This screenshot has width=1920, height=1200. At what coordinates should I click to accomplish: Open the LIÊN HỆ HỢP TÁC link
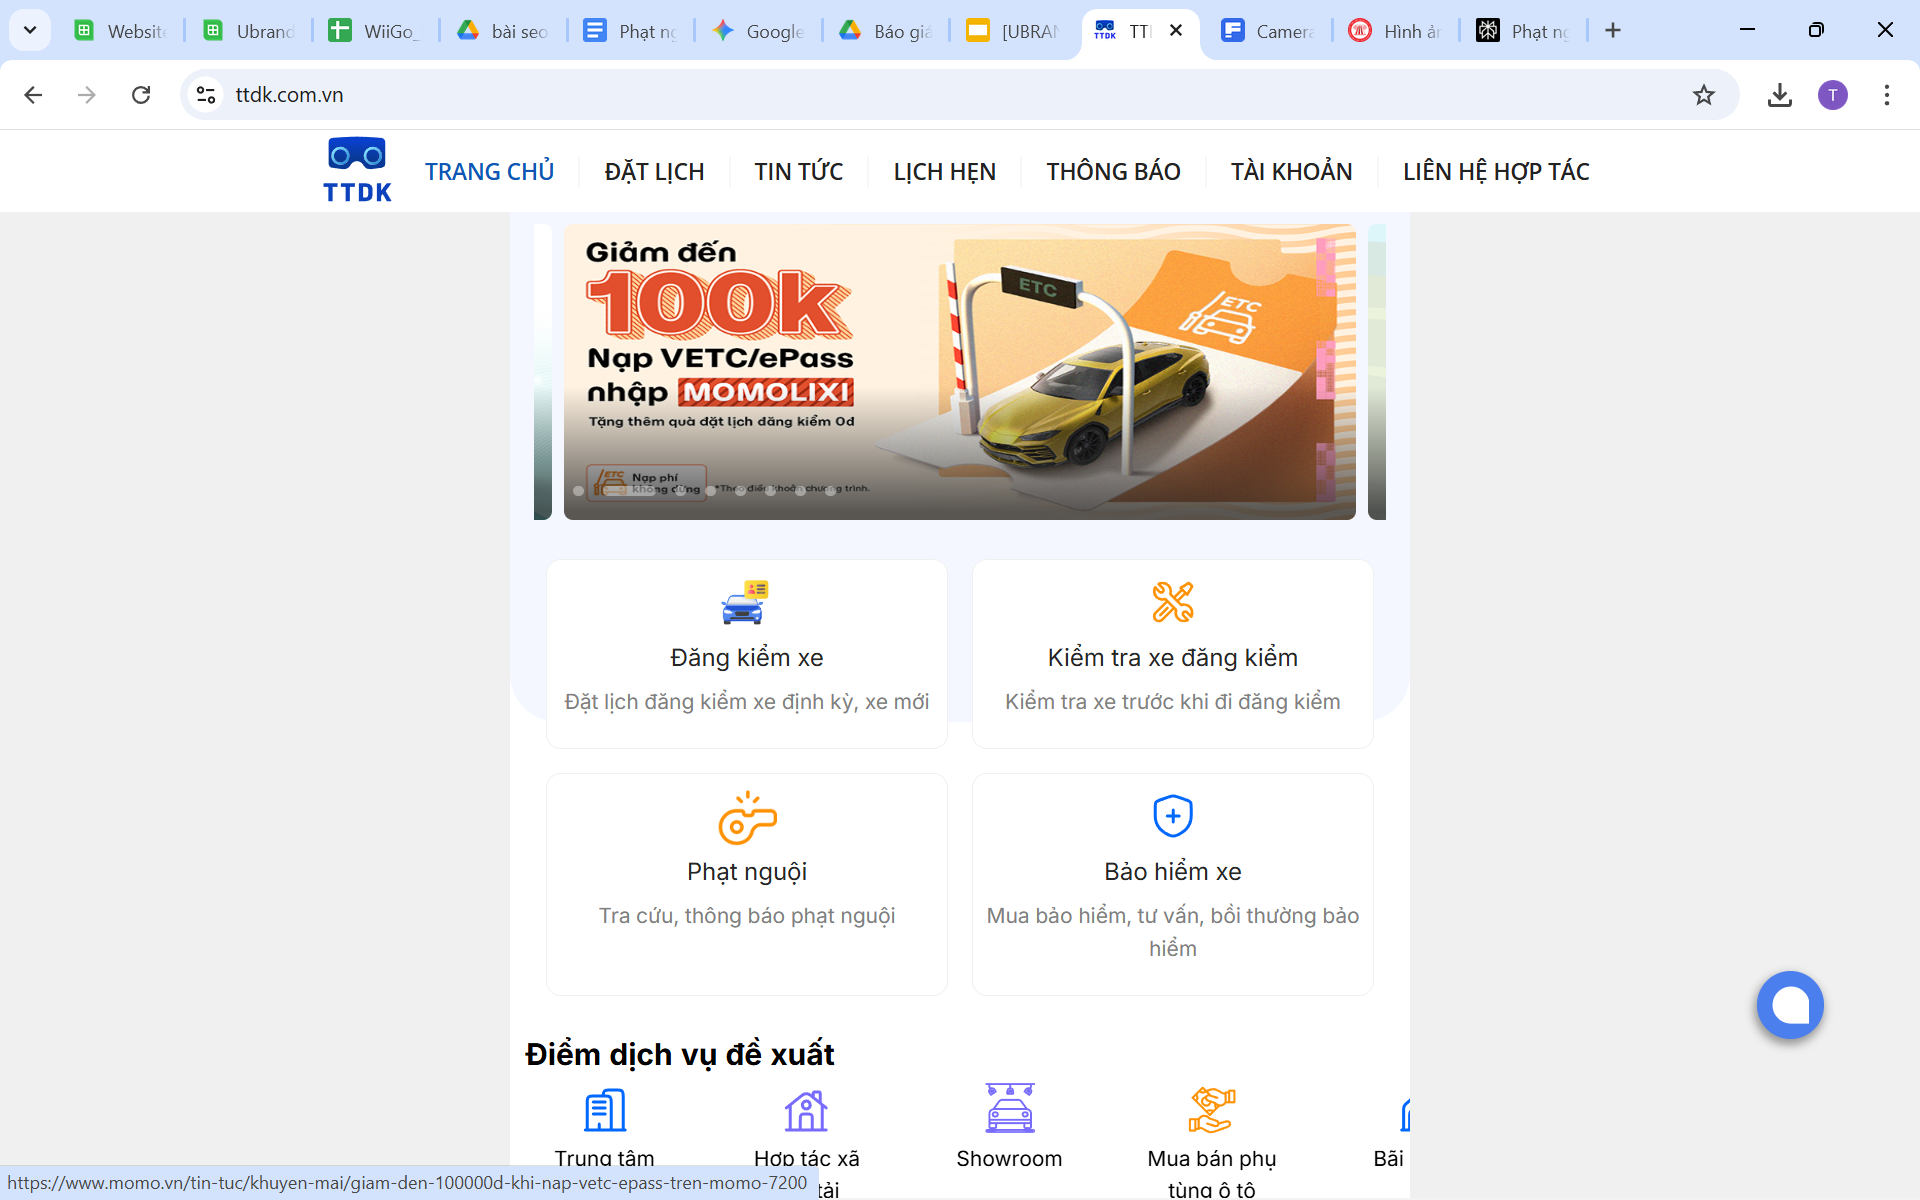pyautogui.click(x=1495, y=172)
